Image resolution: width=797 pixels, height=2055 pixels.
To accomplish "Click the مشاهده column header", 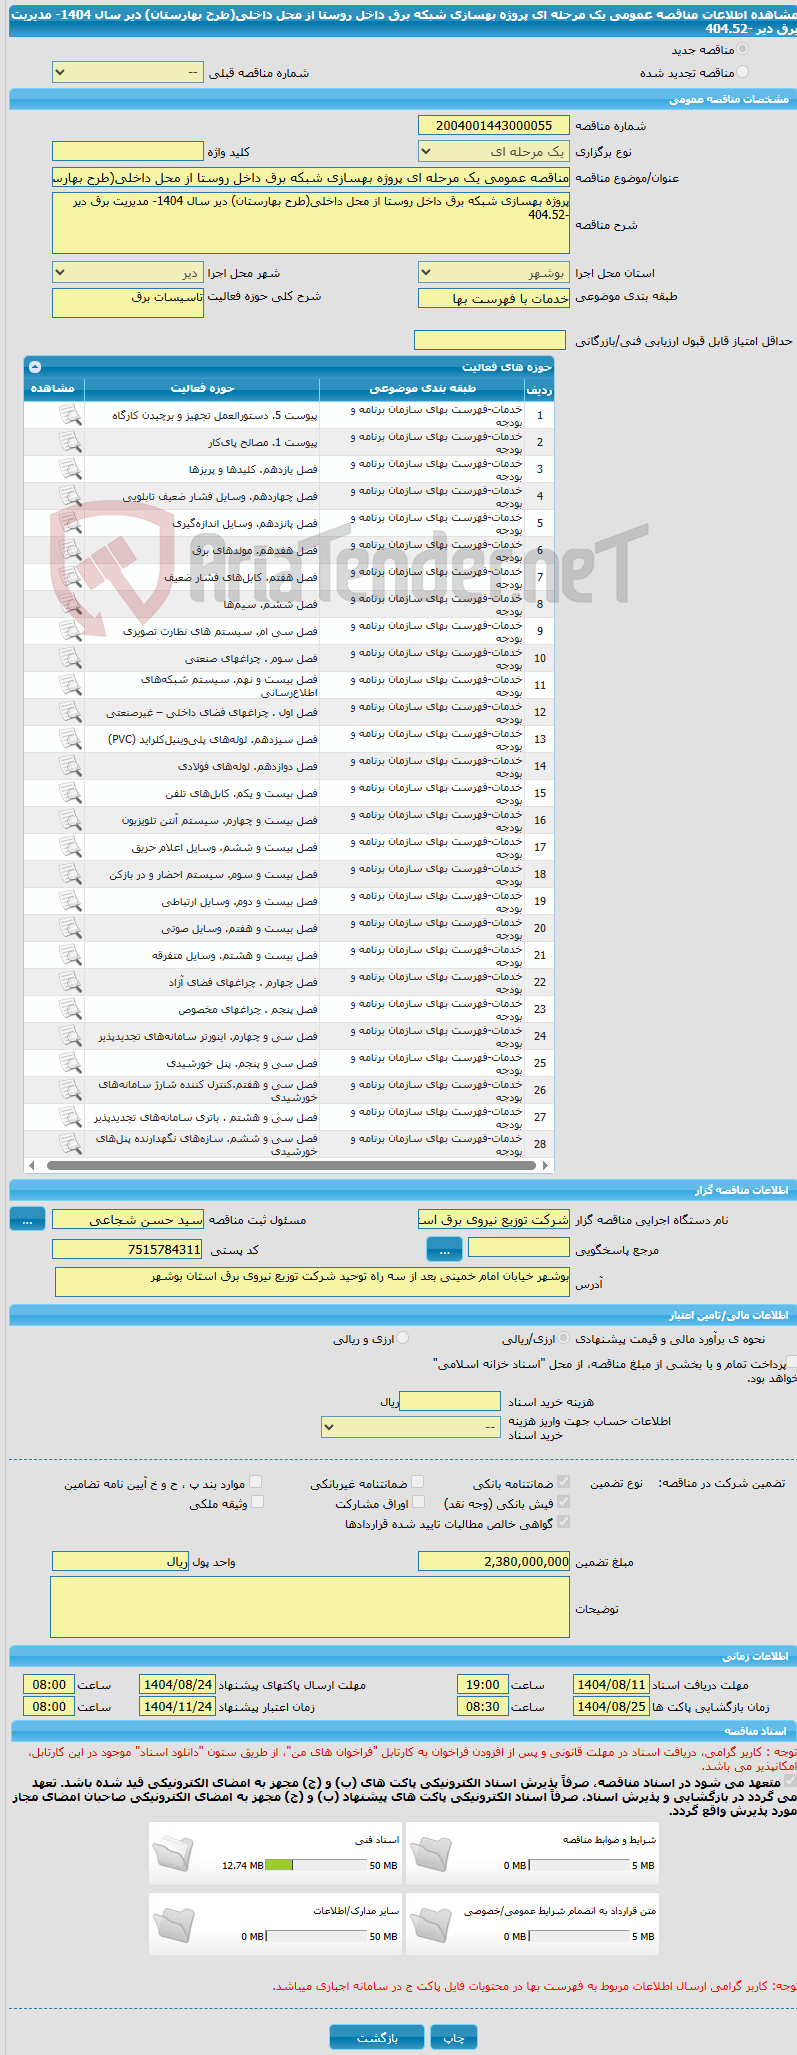I will point(53,388).
